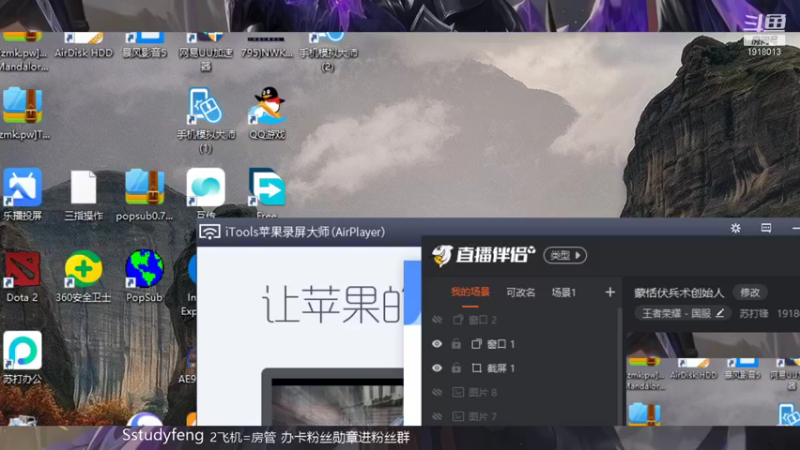Screen dimensions: 800x450
Task: Open the AirDisk HDD desktop shortcut
Action: (83, 45)
